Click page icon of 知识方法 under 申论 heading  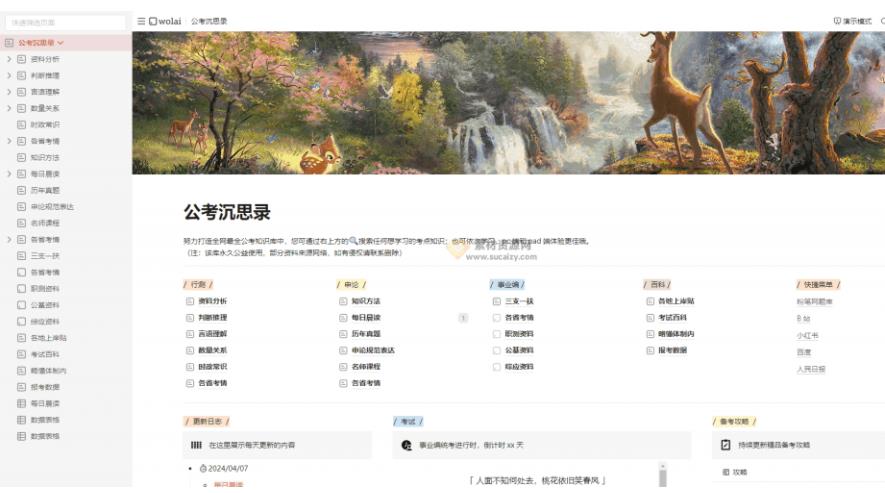[x=343, y=302]
